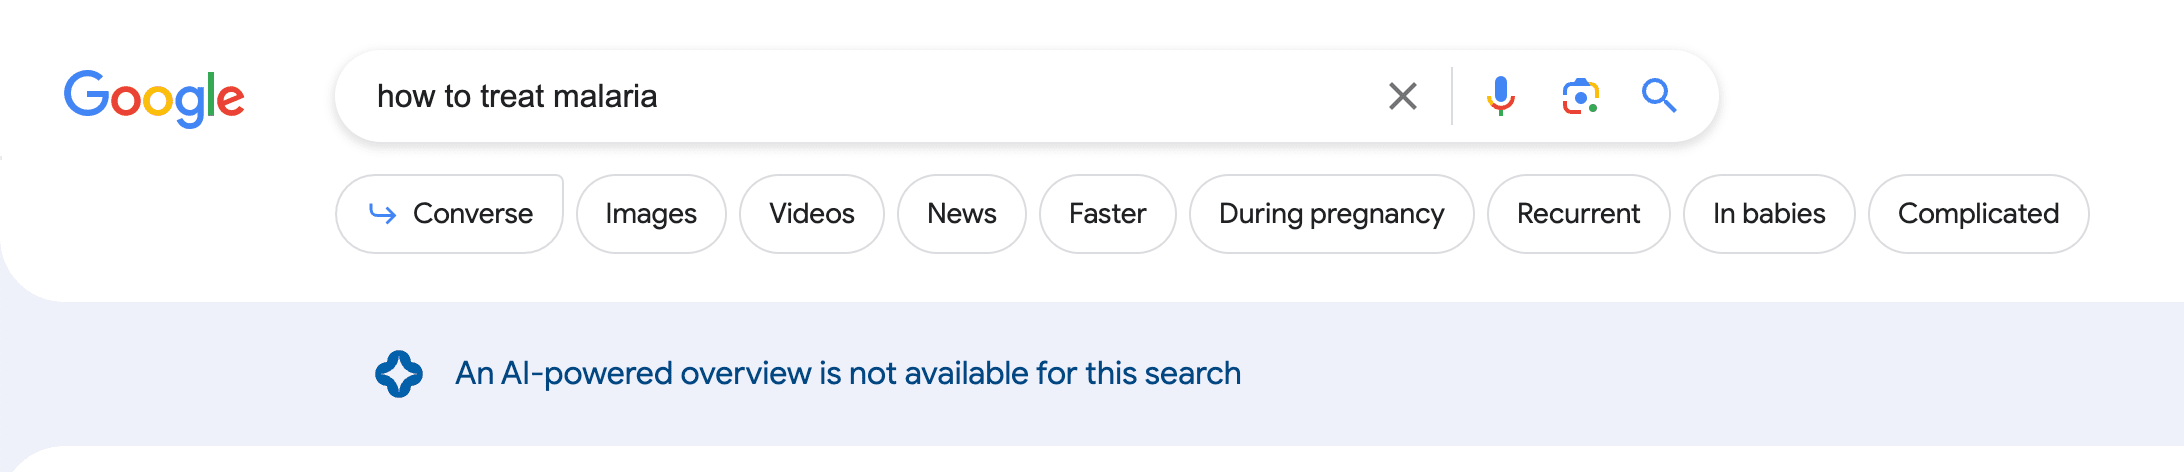Click the blue magnifying glass search icon

(x=1659, y=96)
